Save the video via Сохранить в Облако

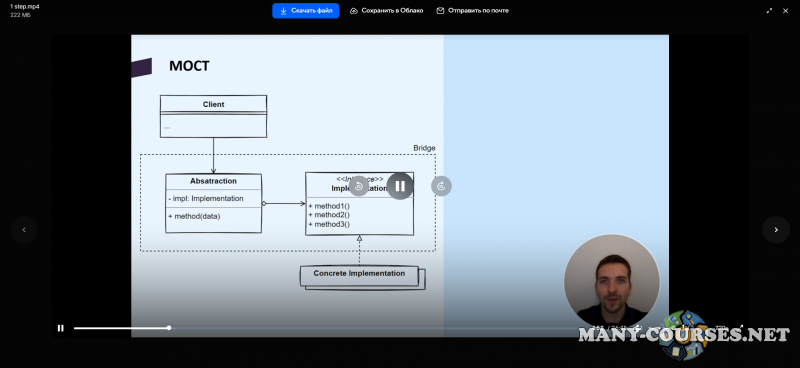pos(386,11)
